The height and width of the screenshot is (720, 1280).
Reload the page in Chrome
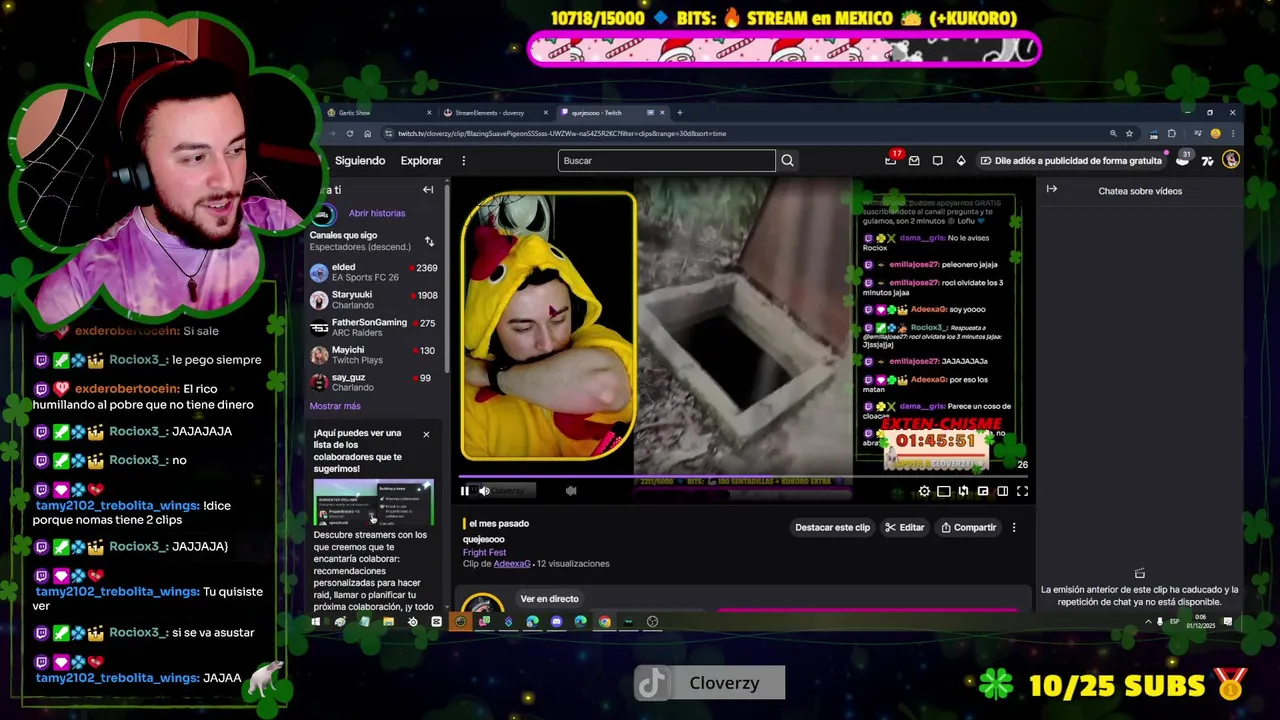(x=349, y=133)
